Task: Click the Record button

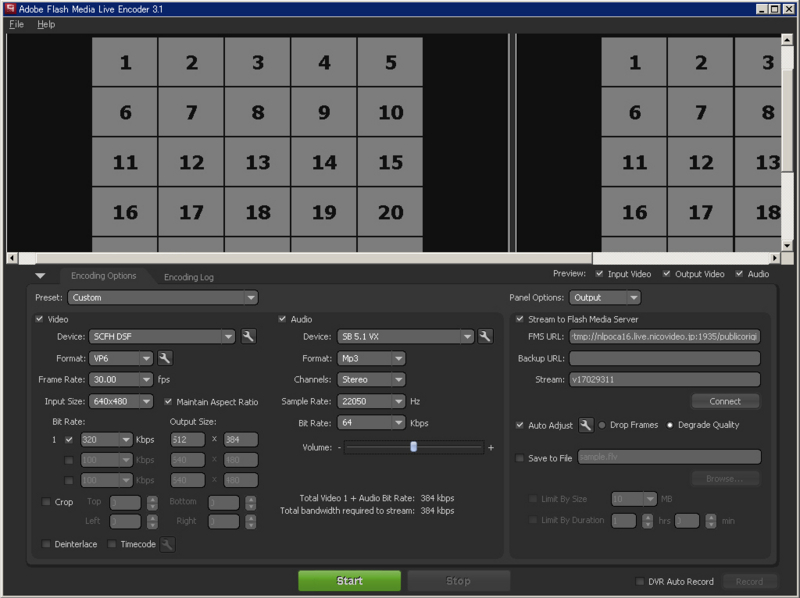Action: (x=749, y=581)
